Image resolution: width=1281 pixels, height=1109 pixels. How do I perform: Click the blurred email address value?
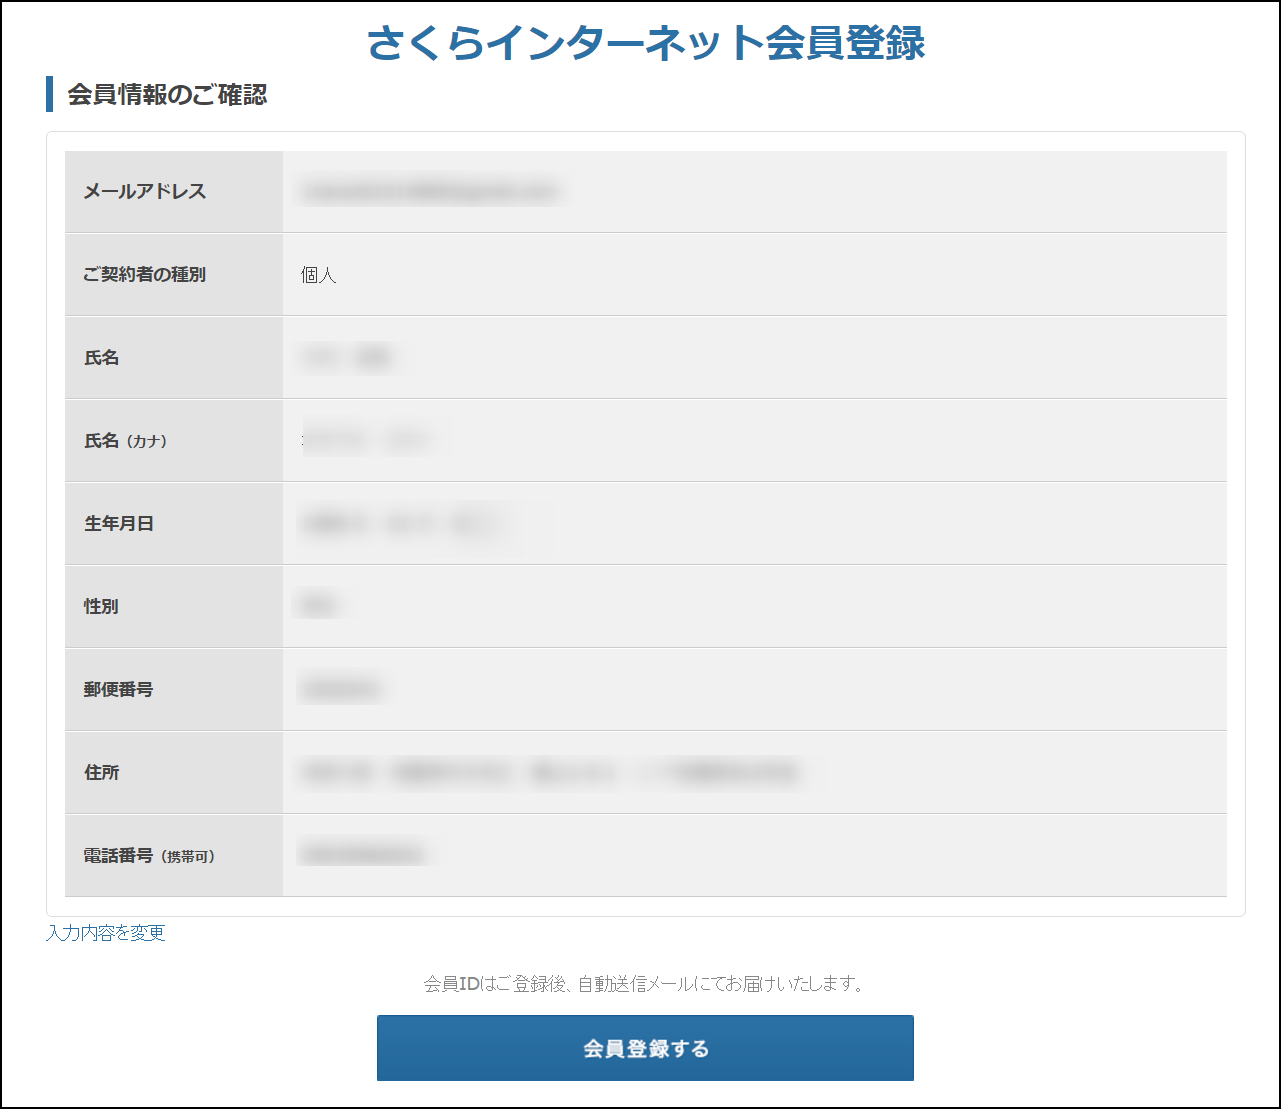click(429, 192)
